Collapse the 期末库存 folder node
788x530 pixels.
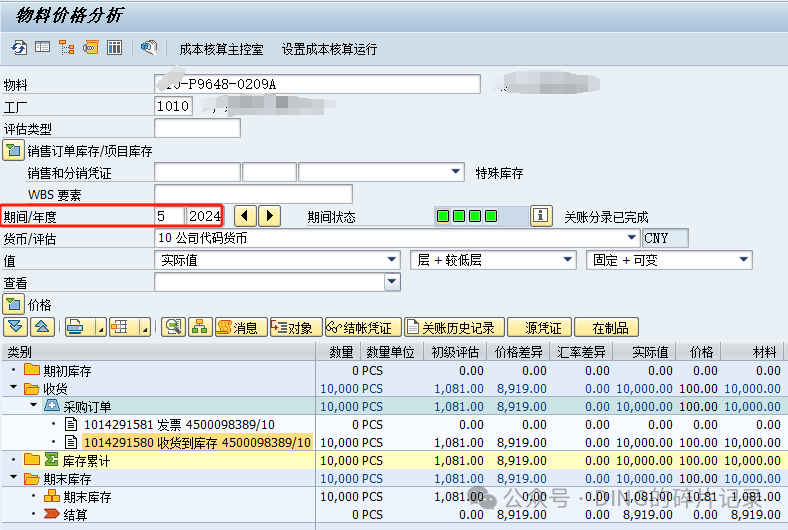pyautogui.click(x=14, y=478)
